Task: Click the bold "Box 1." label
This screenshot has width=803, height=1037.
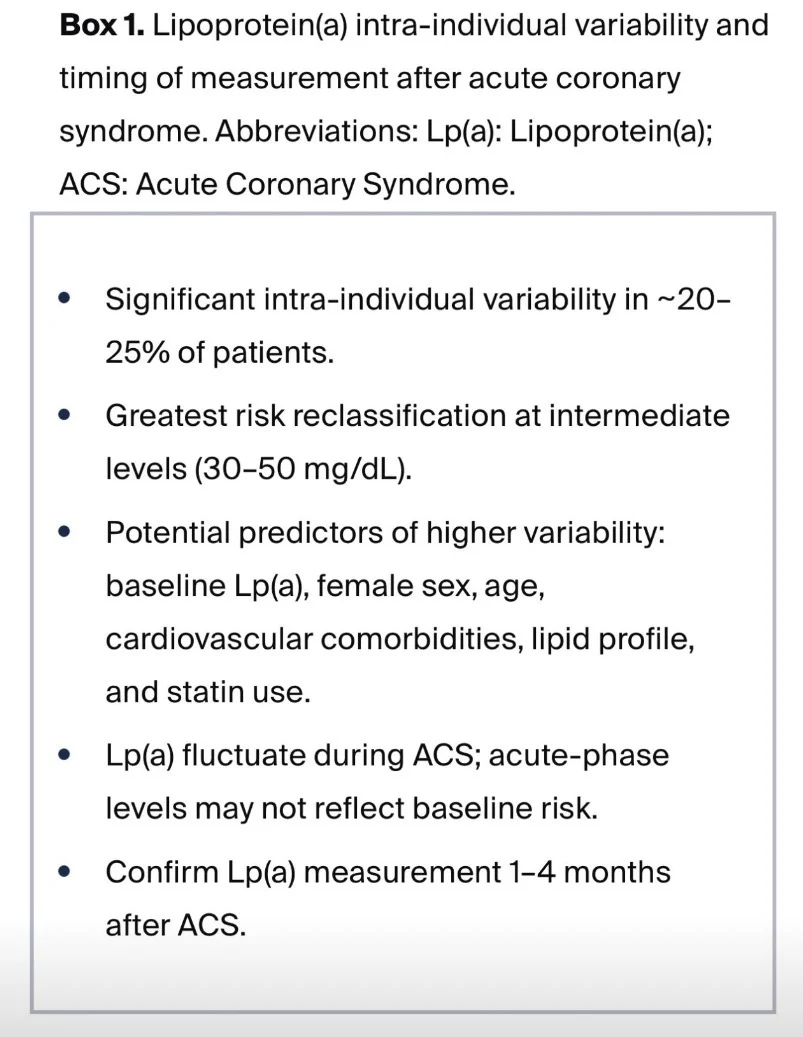Action: tap(104, 25)
